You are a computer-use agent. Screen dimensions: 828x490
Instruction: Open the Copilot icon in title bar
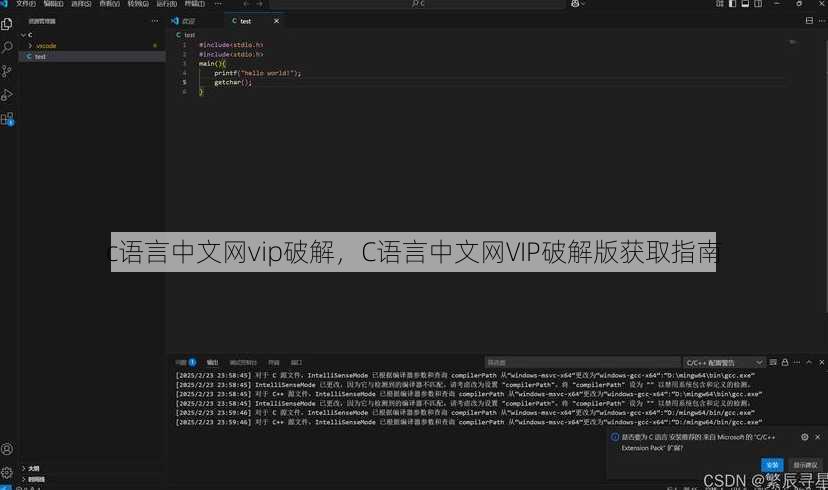[x=575, y=4]
